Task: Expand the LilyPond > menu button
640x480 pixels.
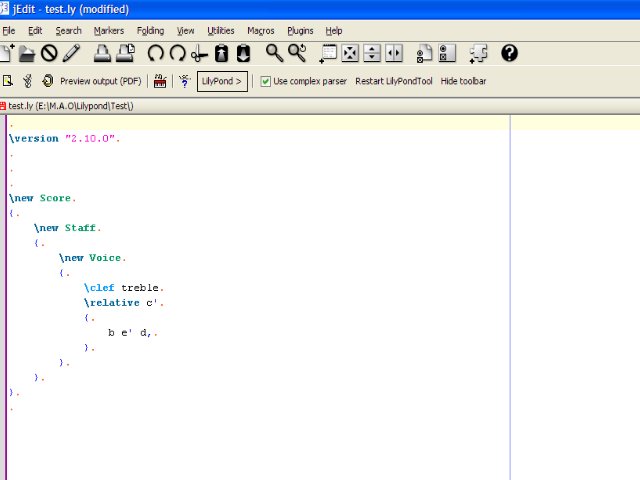Action: pos(222,81)
